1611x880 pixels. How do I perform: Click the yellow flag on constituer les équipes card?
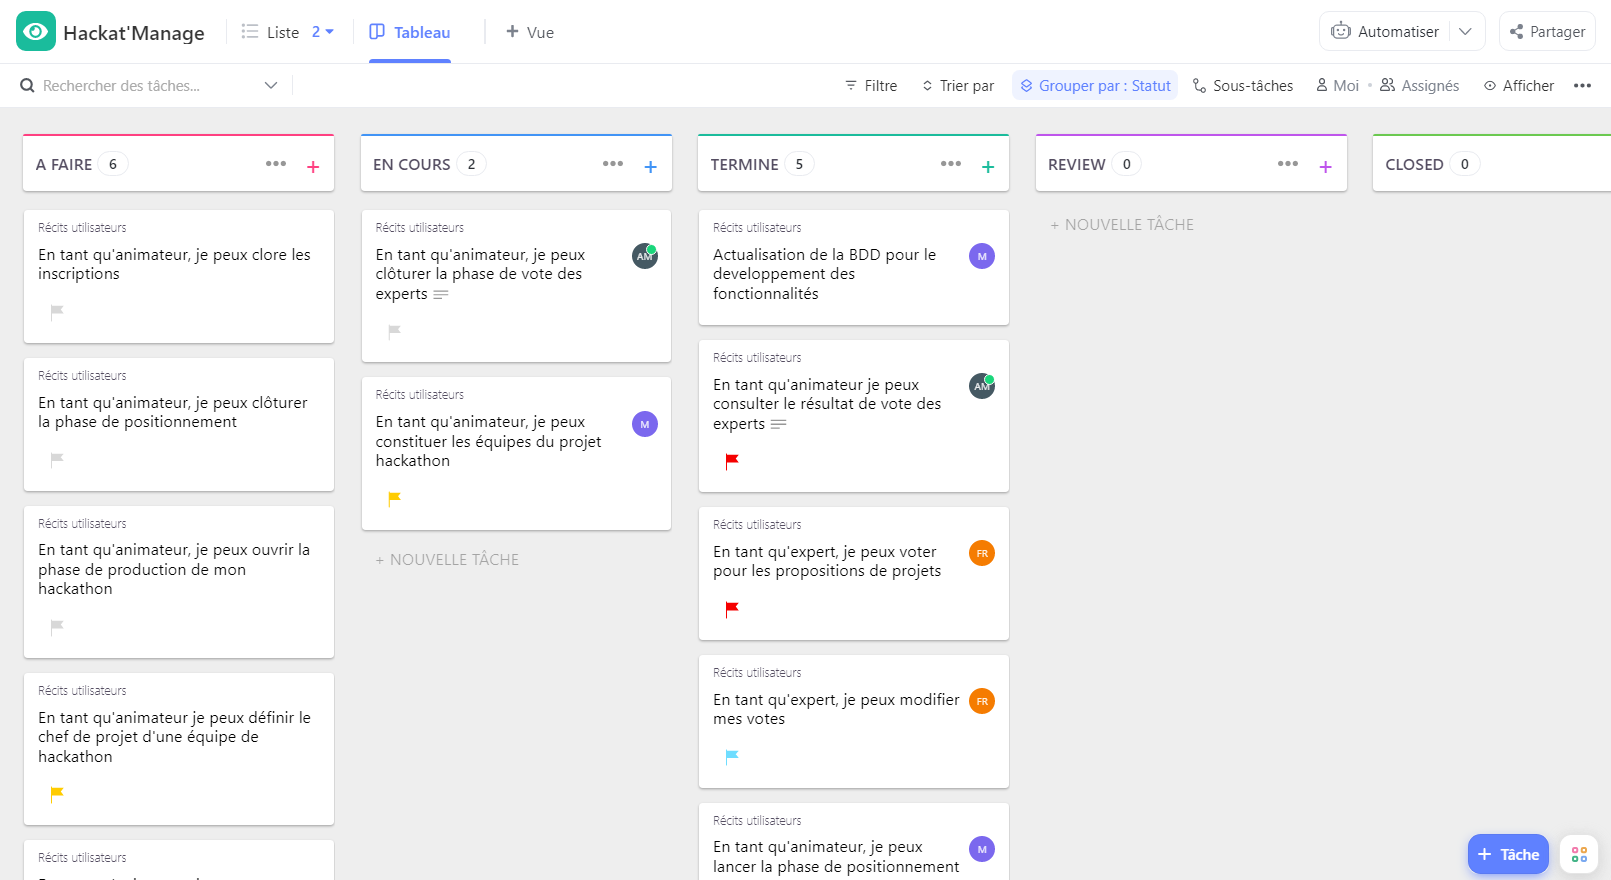(x=394, y=498)
